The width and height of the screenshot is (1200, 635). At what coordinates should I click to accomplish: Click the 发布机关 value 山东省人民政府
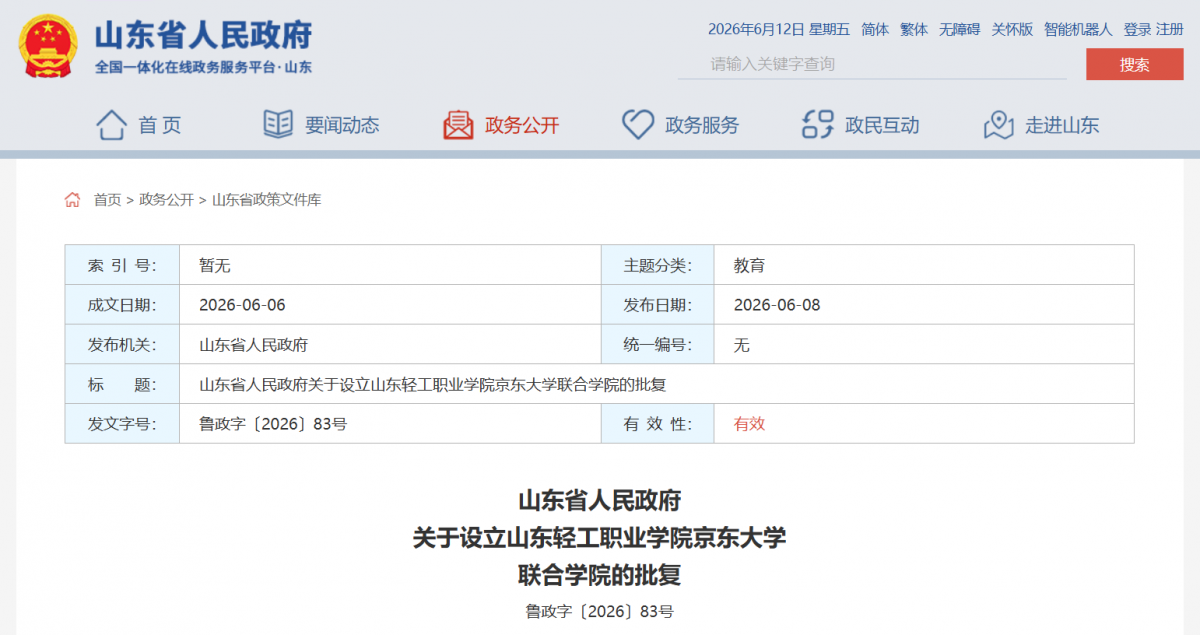tap(253, 345)
